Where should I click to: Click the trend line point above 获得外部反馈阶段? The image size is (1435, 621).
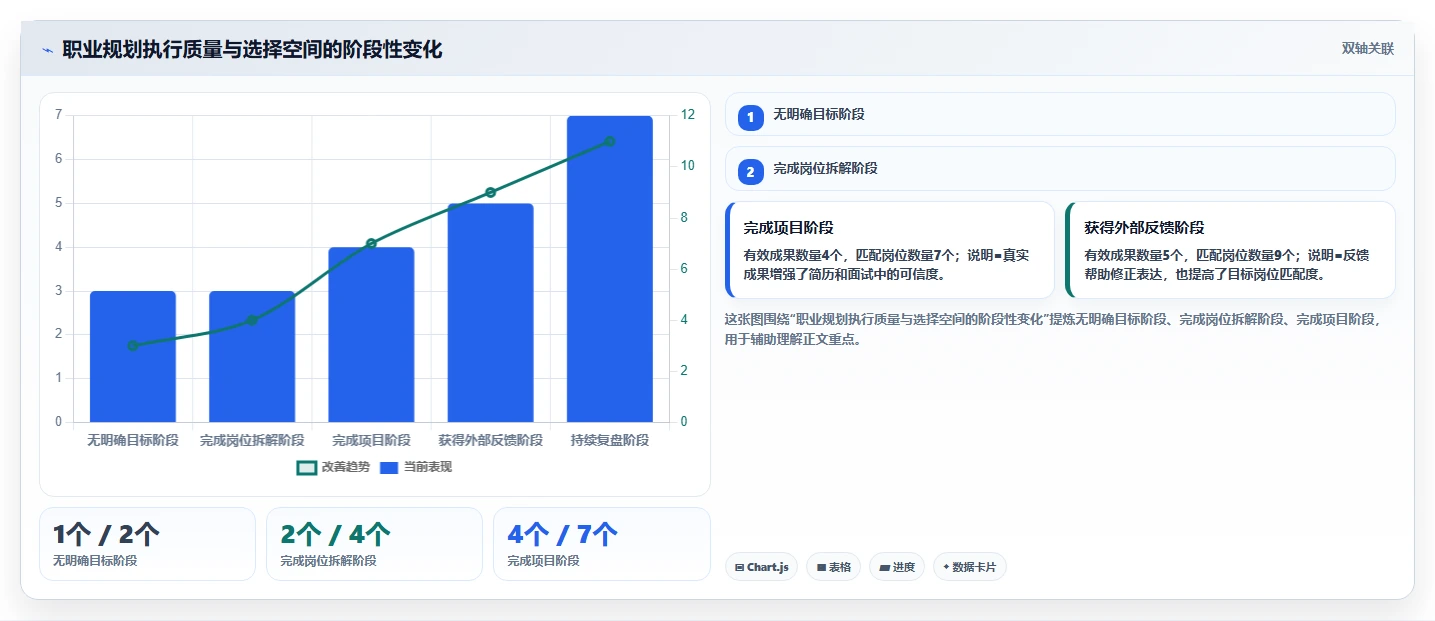490,192
